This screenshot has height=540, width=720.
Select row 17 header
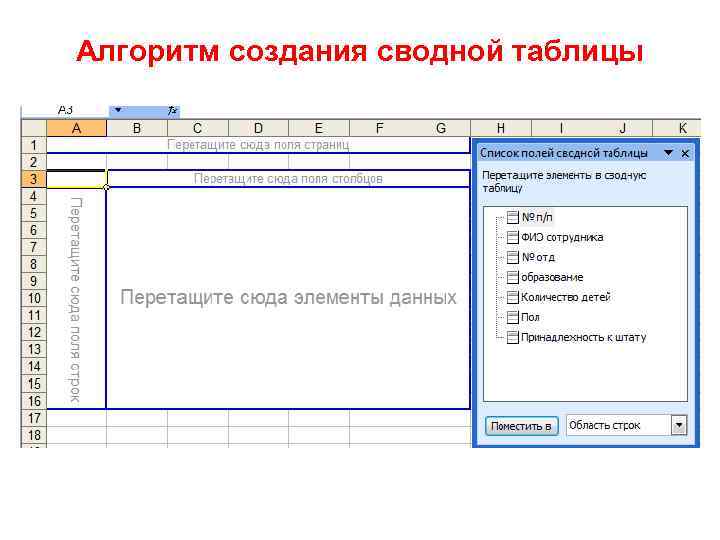[x=34, y=418]
